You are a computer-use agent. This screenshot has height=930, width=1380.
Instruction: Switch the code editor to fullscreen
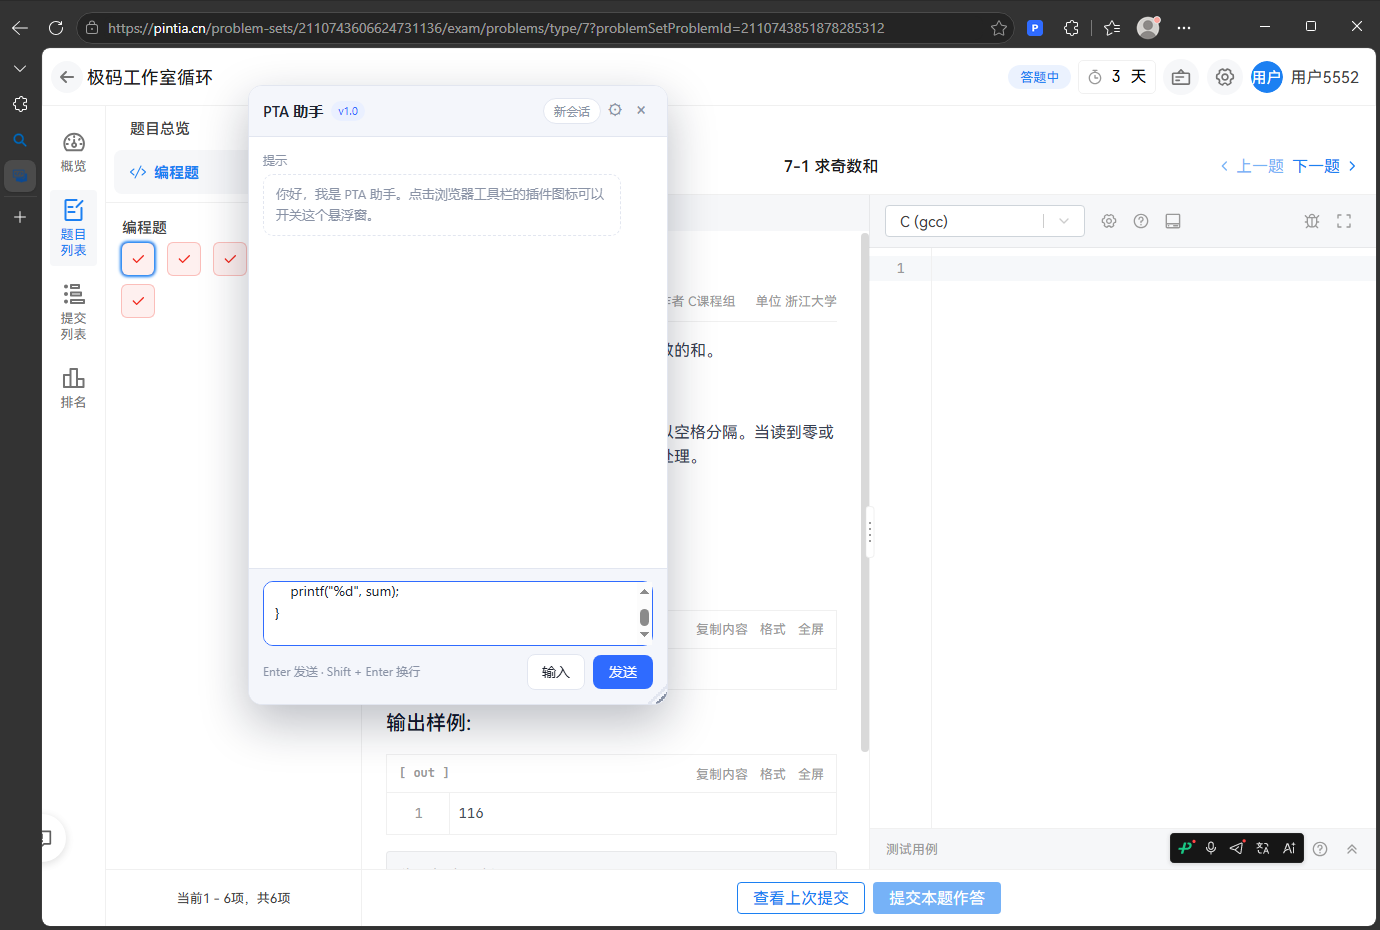[x=1344, y=221]
